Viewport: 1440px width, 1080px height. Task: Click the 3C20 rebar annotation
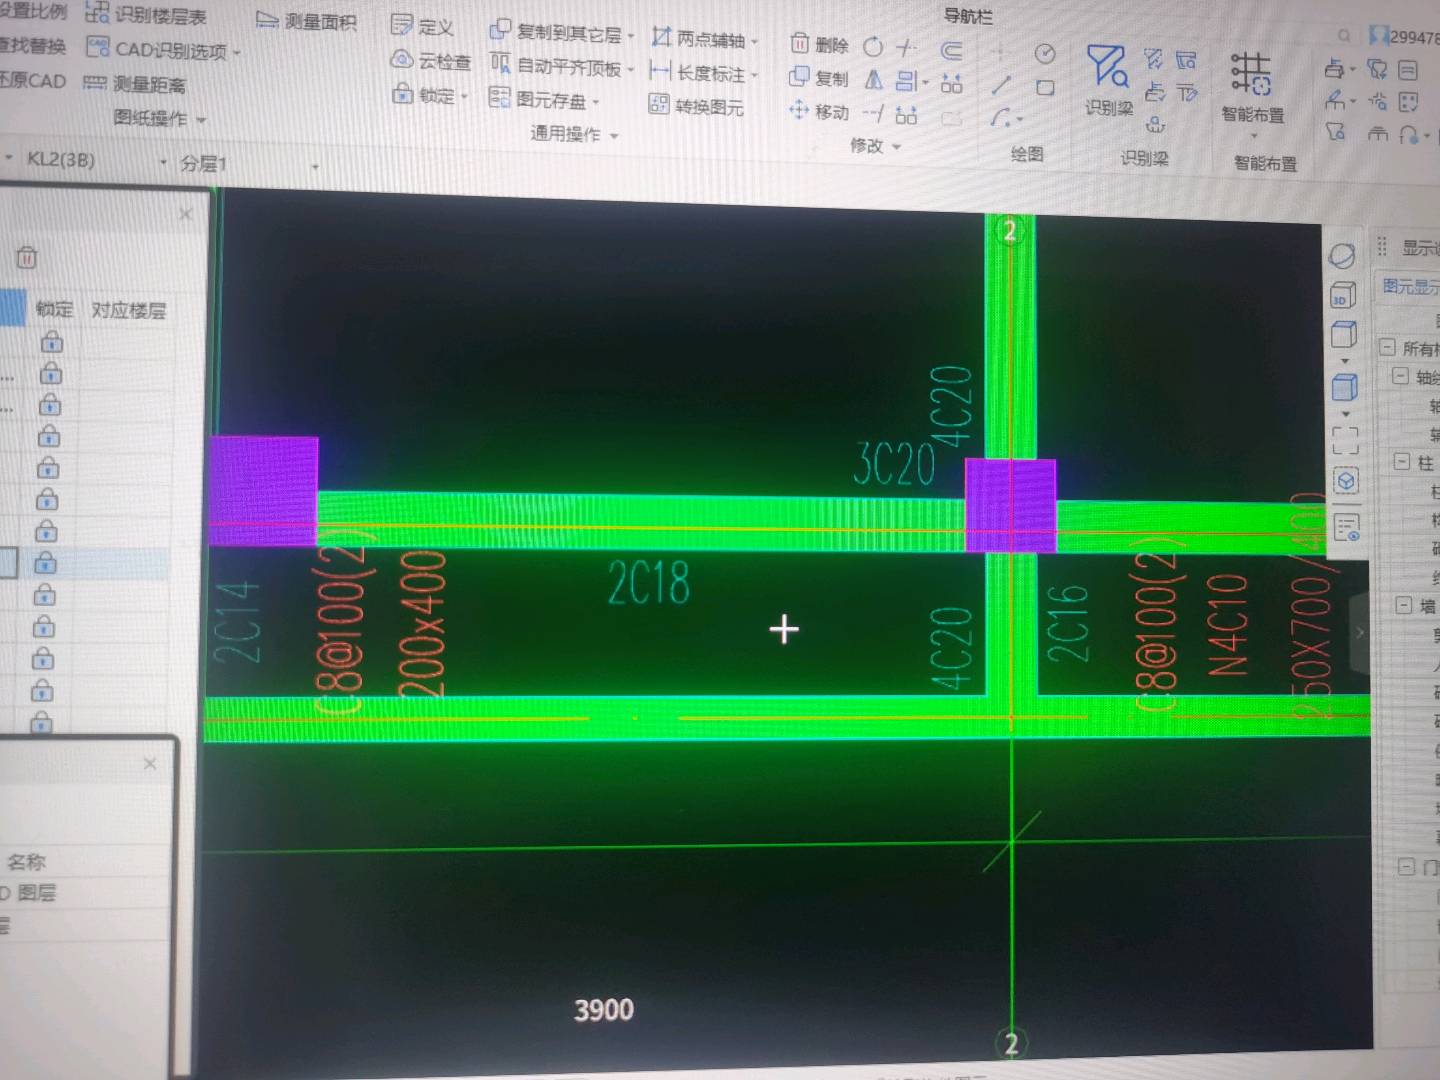[x=893, y=464]
